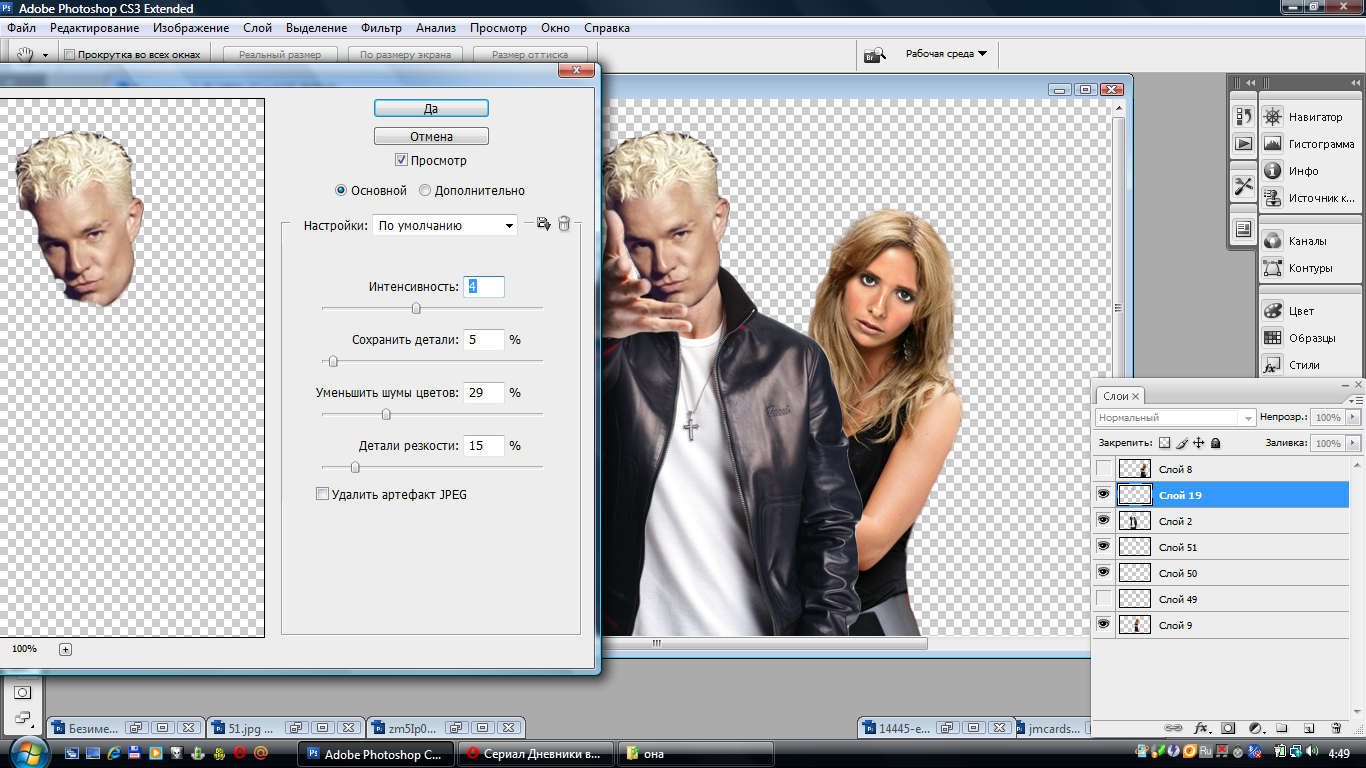Open fill (Заливка) slider arrow

1354,443
